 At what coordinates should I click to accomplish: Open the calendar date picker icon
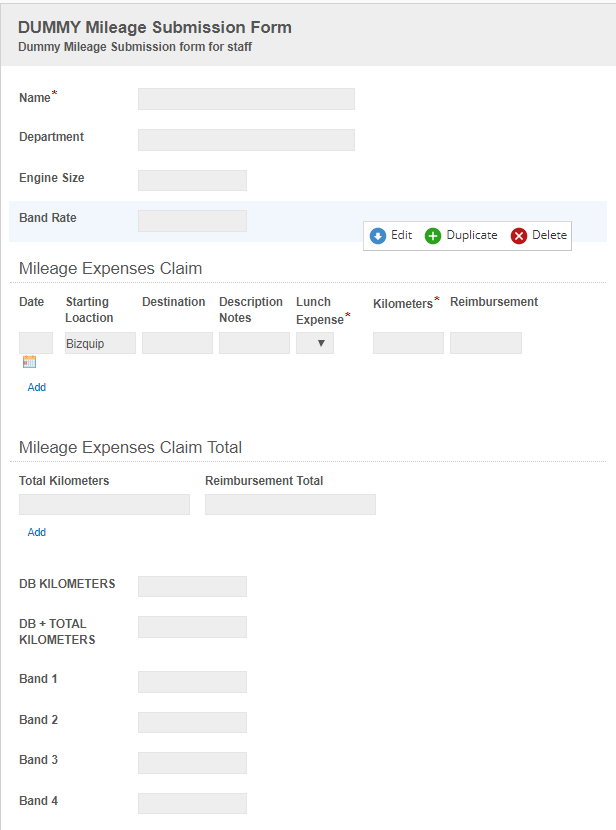(x=30, y=362)
